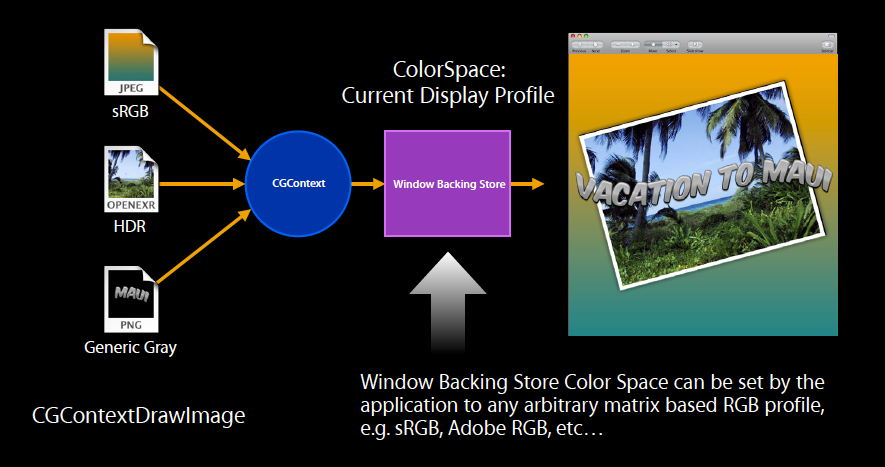Toggle the Sidebar button
Screen dimensions: 885x467
coord(827,44)
